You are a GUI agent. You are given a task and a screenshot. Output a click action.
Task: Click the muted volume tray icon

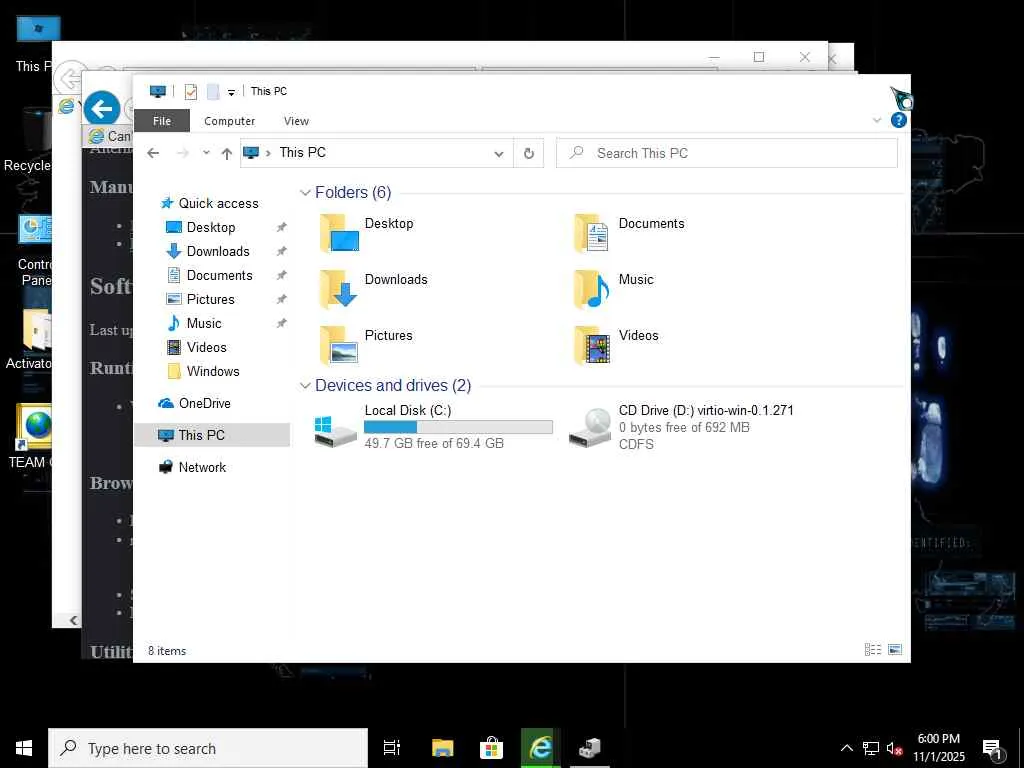[894, 748]
